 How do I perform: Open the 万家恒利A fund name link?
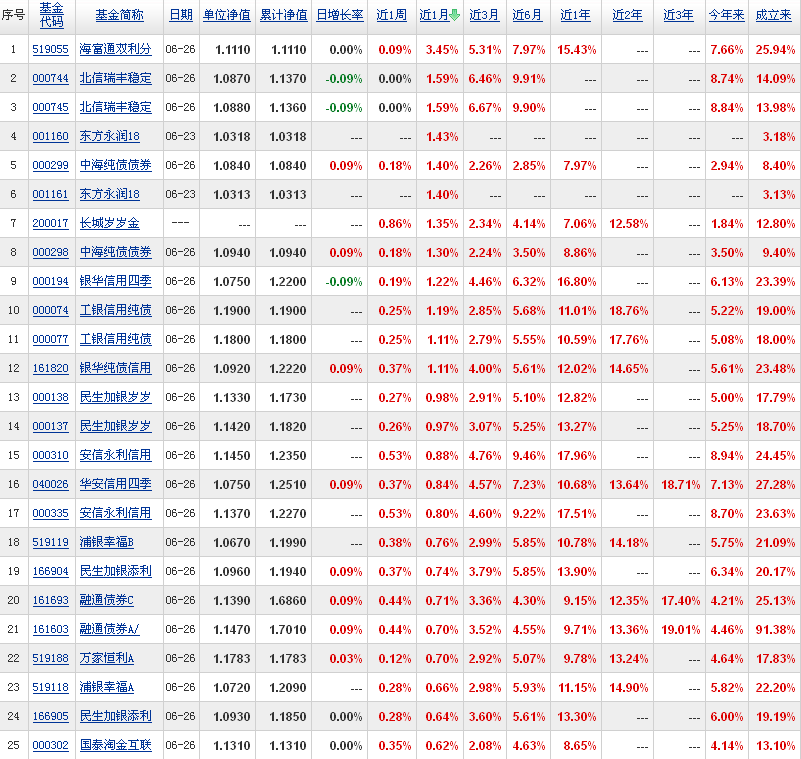(x=106, y=658)
